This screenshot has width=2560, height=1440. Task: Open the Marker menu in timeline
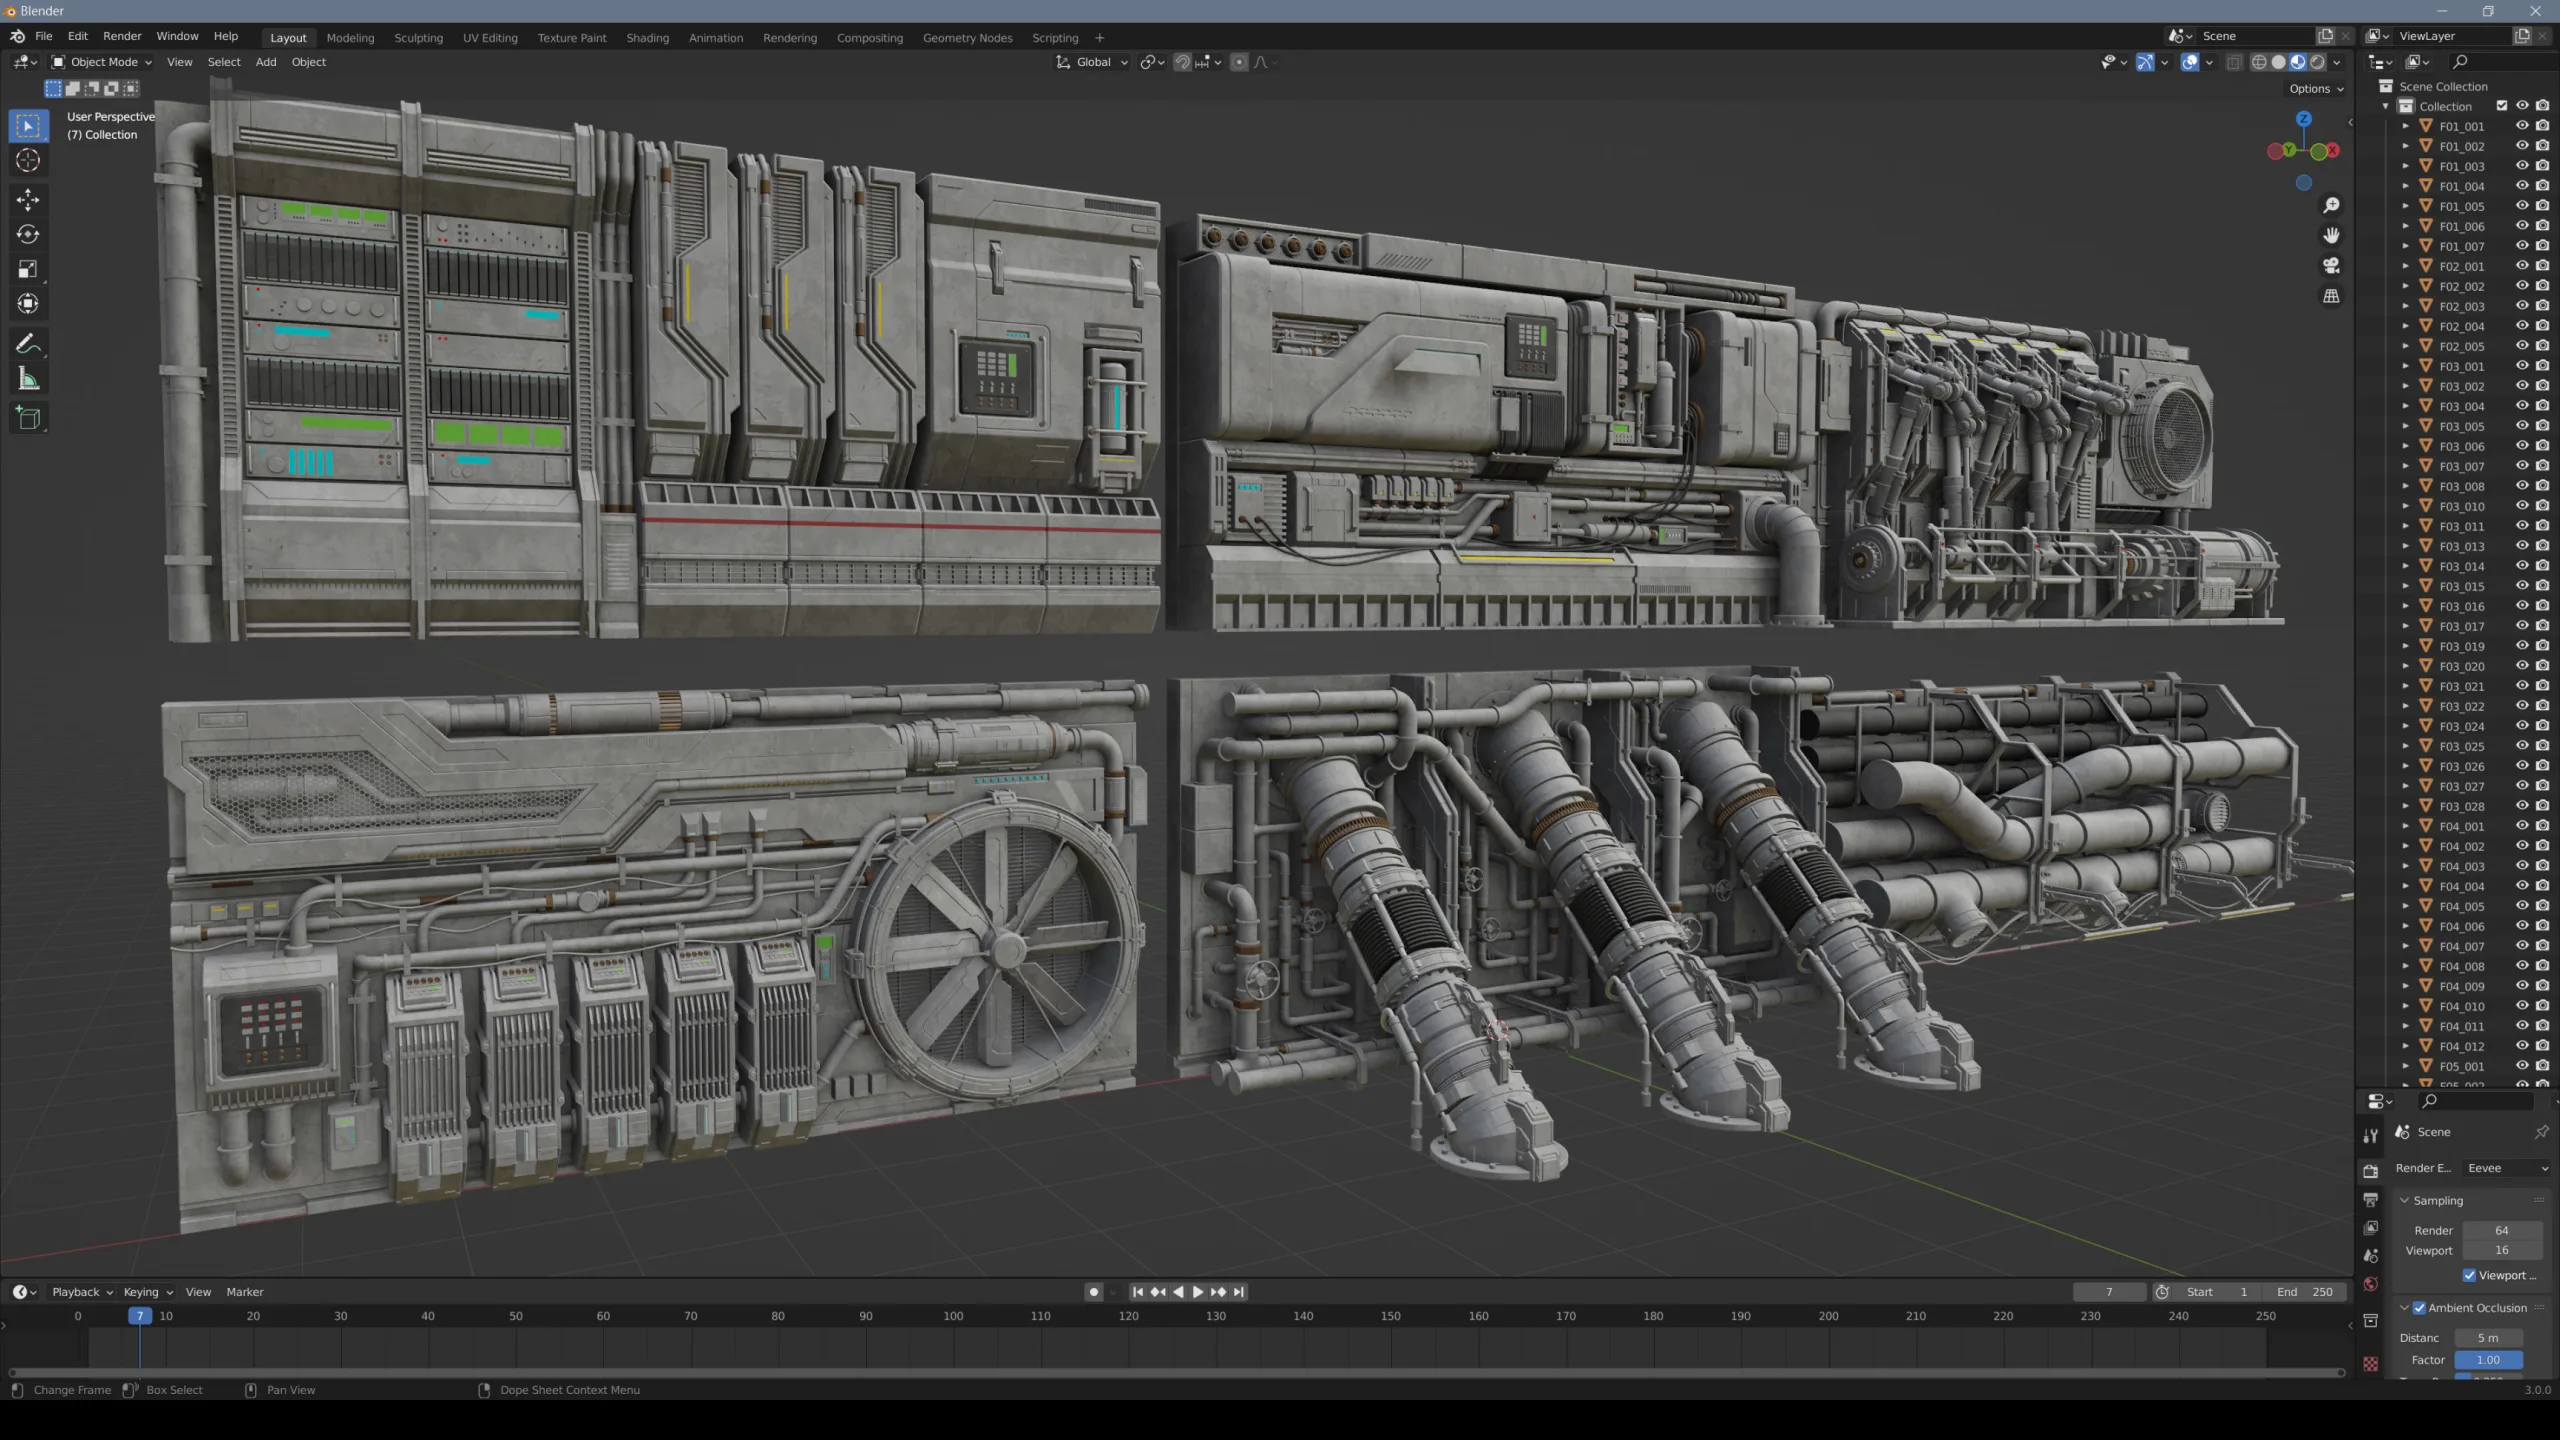(245, 1292)
